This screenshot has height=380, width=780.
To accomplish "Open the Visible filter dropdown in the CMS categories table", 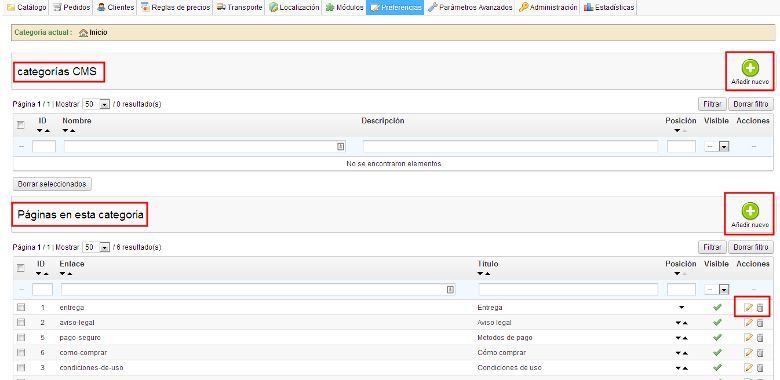I will 717,147.
